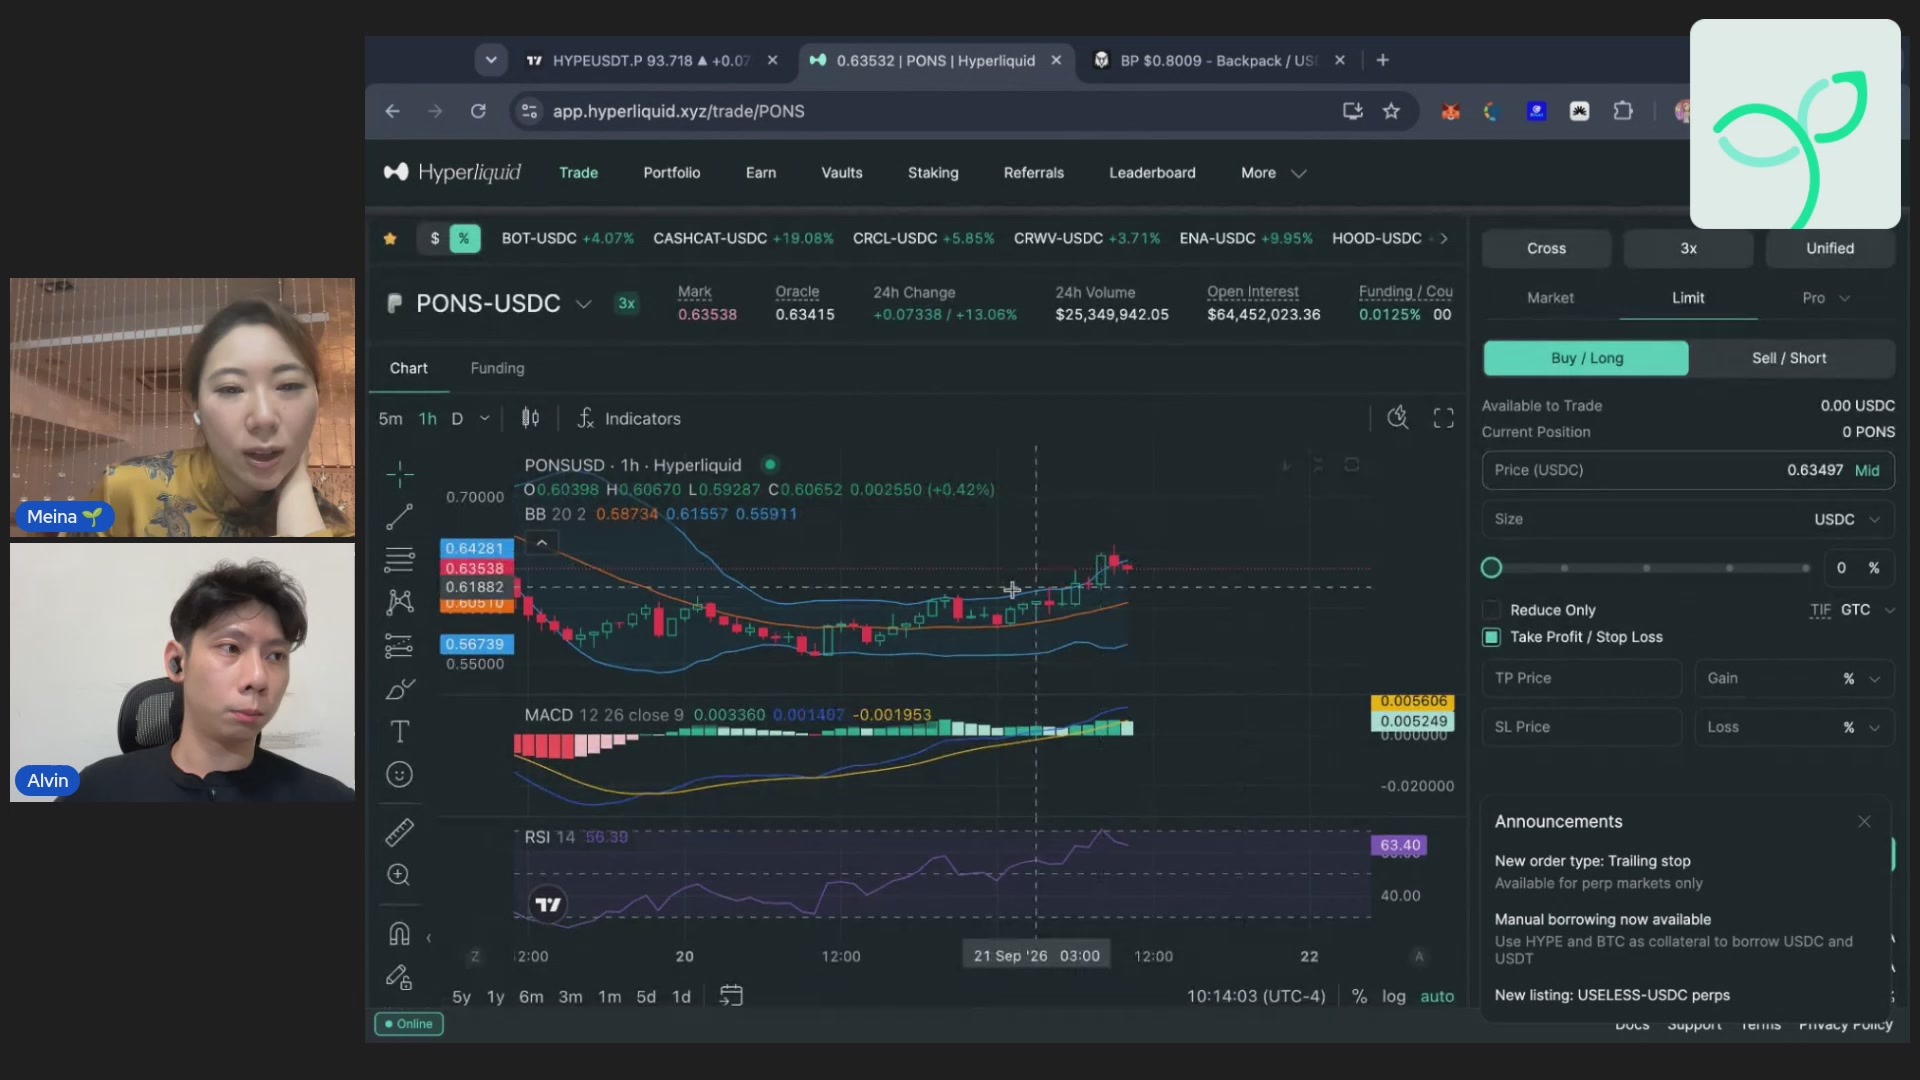
Task: Open the browser tab search dropdown
Action: (x=491, y=60)
